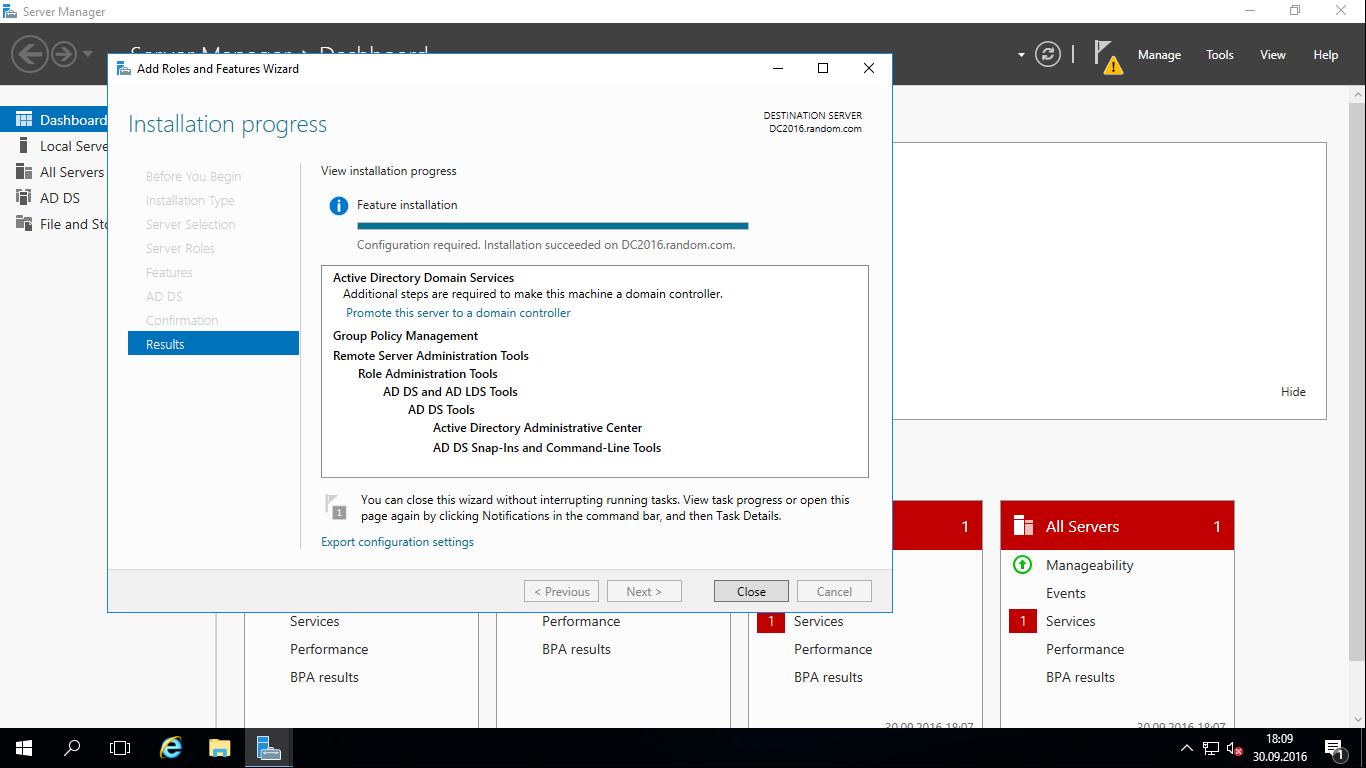Screen dimensions: 1366x768
Task: Click the network icon in system tray
Action: pos(1211,748)
